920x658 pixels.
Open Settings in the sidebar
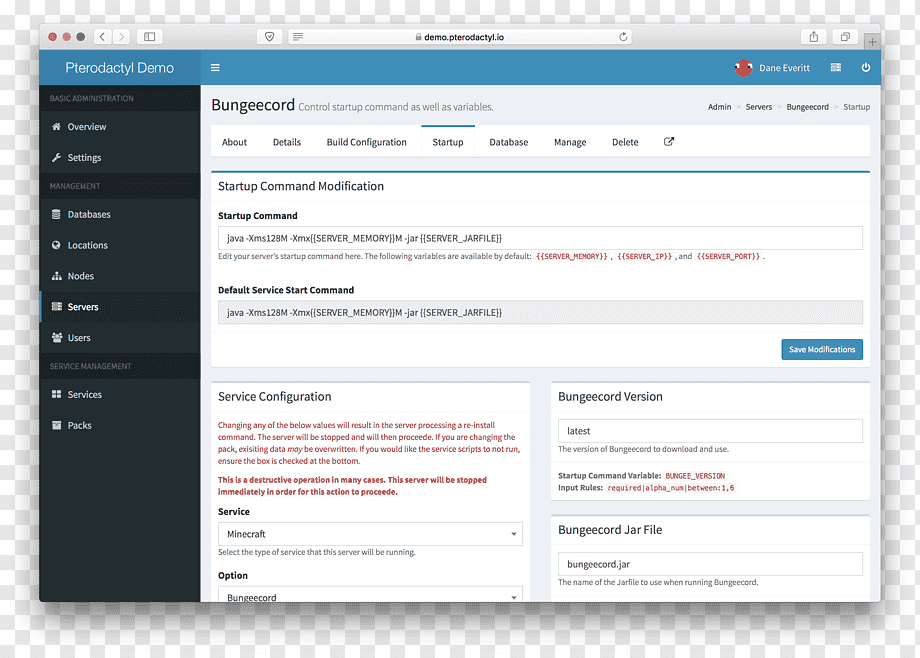click(120, 157)
